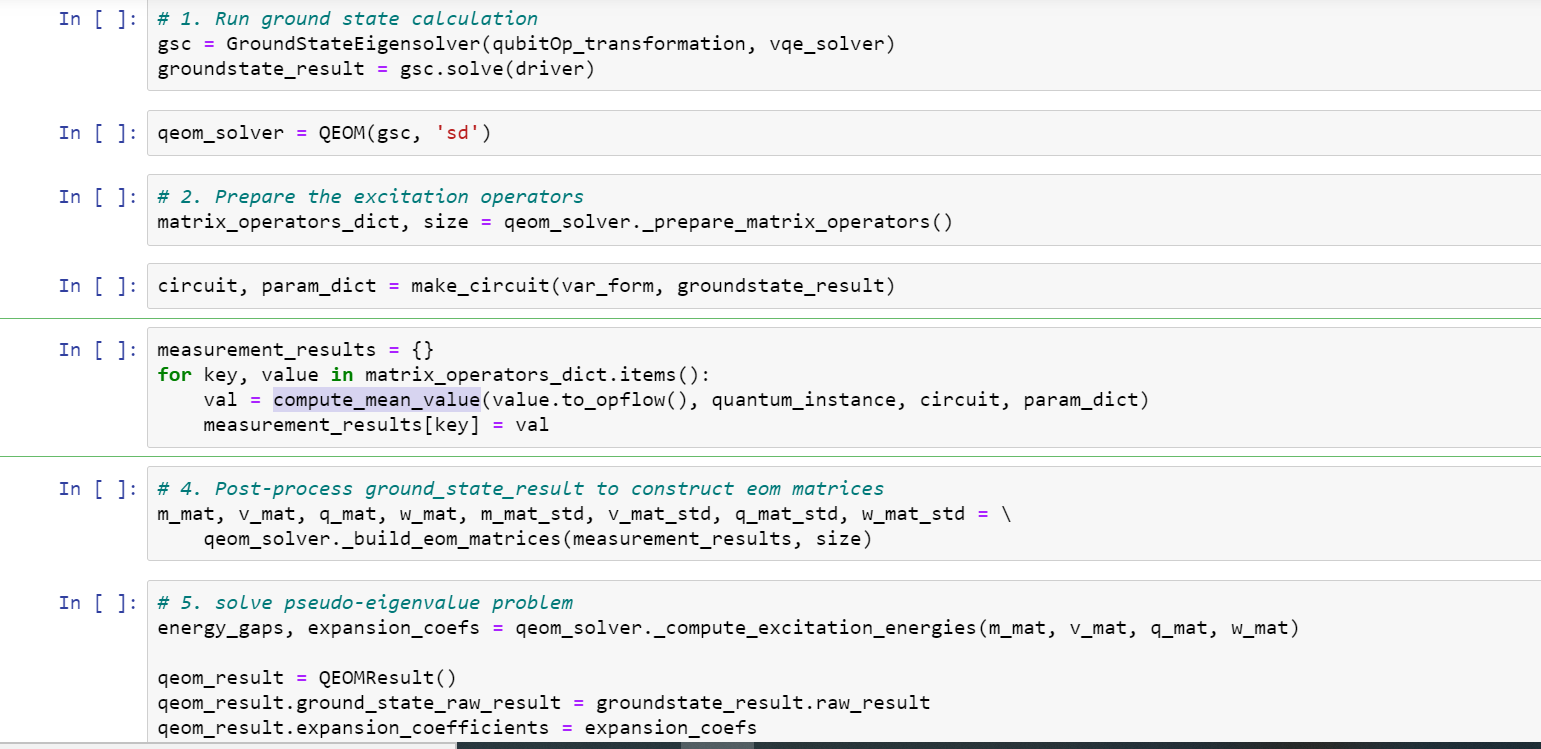Click the comment '# 5. solve pseudo-eigenvalue problem'
This screenshot has height=749, width=1541.
pos(366,603)
